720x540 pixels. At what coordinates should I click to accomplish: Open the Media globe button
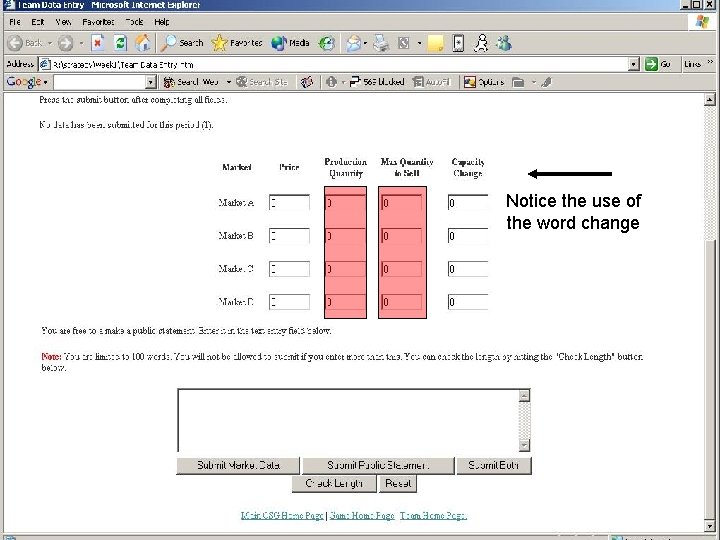click(290, 43)
